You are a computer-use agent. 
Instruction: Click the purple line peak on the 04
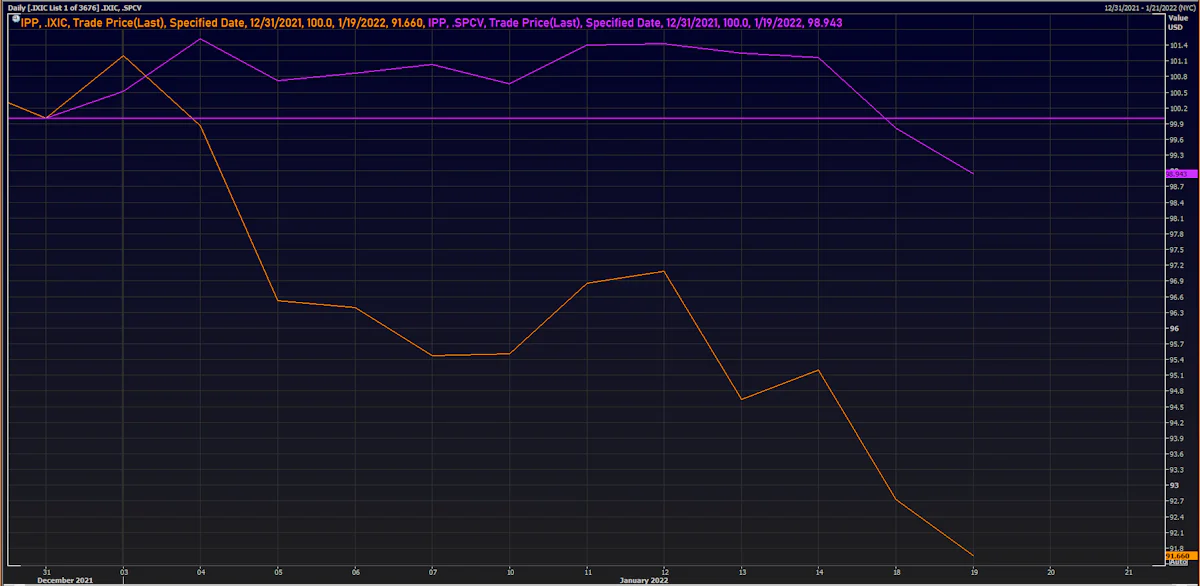coord(201,39)
